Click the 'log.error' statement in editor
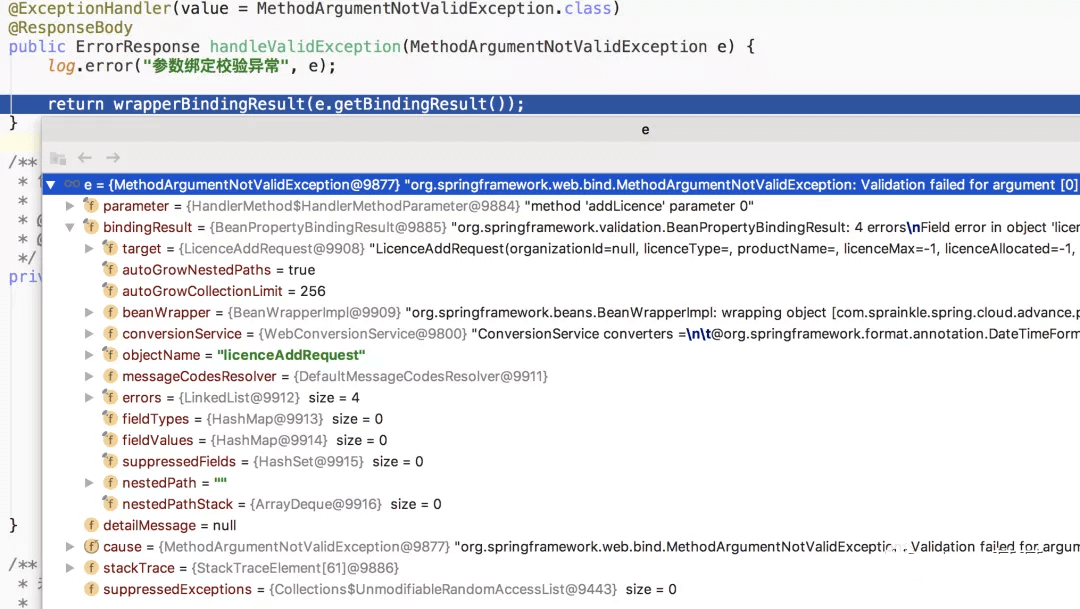Image resolution: width=1080 pixels, height=609 pixels. pyautogui.click(x=191, y=66)
